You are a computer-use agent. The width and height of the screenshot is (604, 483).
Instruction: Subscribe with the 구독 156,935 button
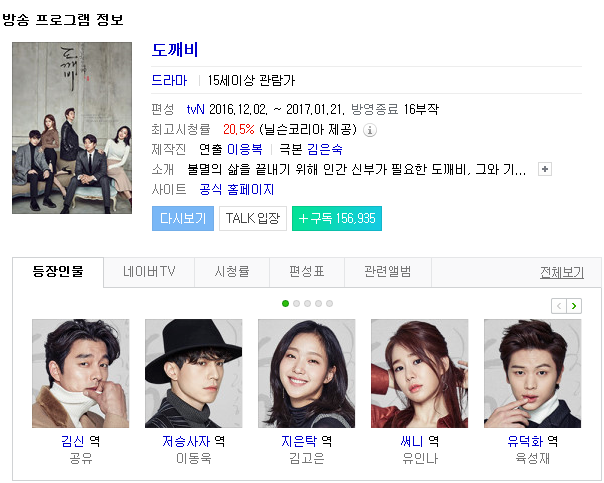pos(337,218)
